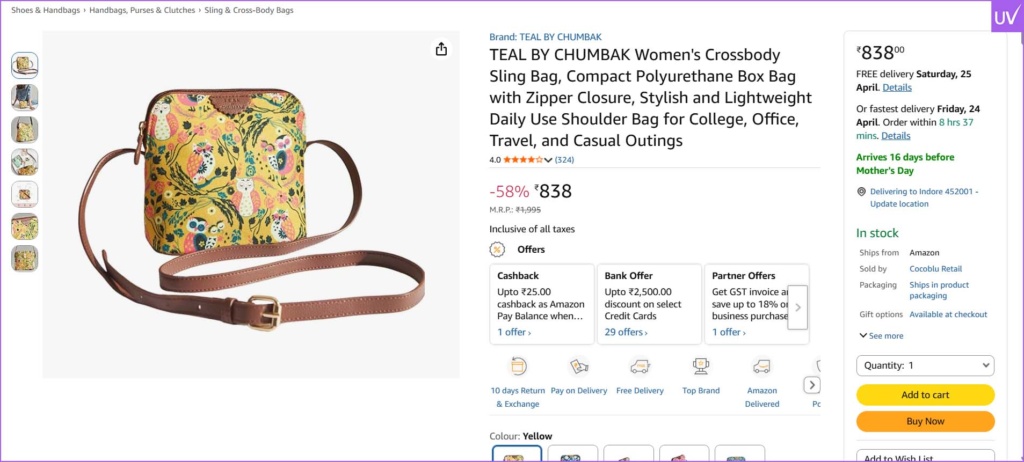Open the Brand: TEAL BY CHUMBAK link
Viewport: 1024px width, 462px height.
[545, 37]
